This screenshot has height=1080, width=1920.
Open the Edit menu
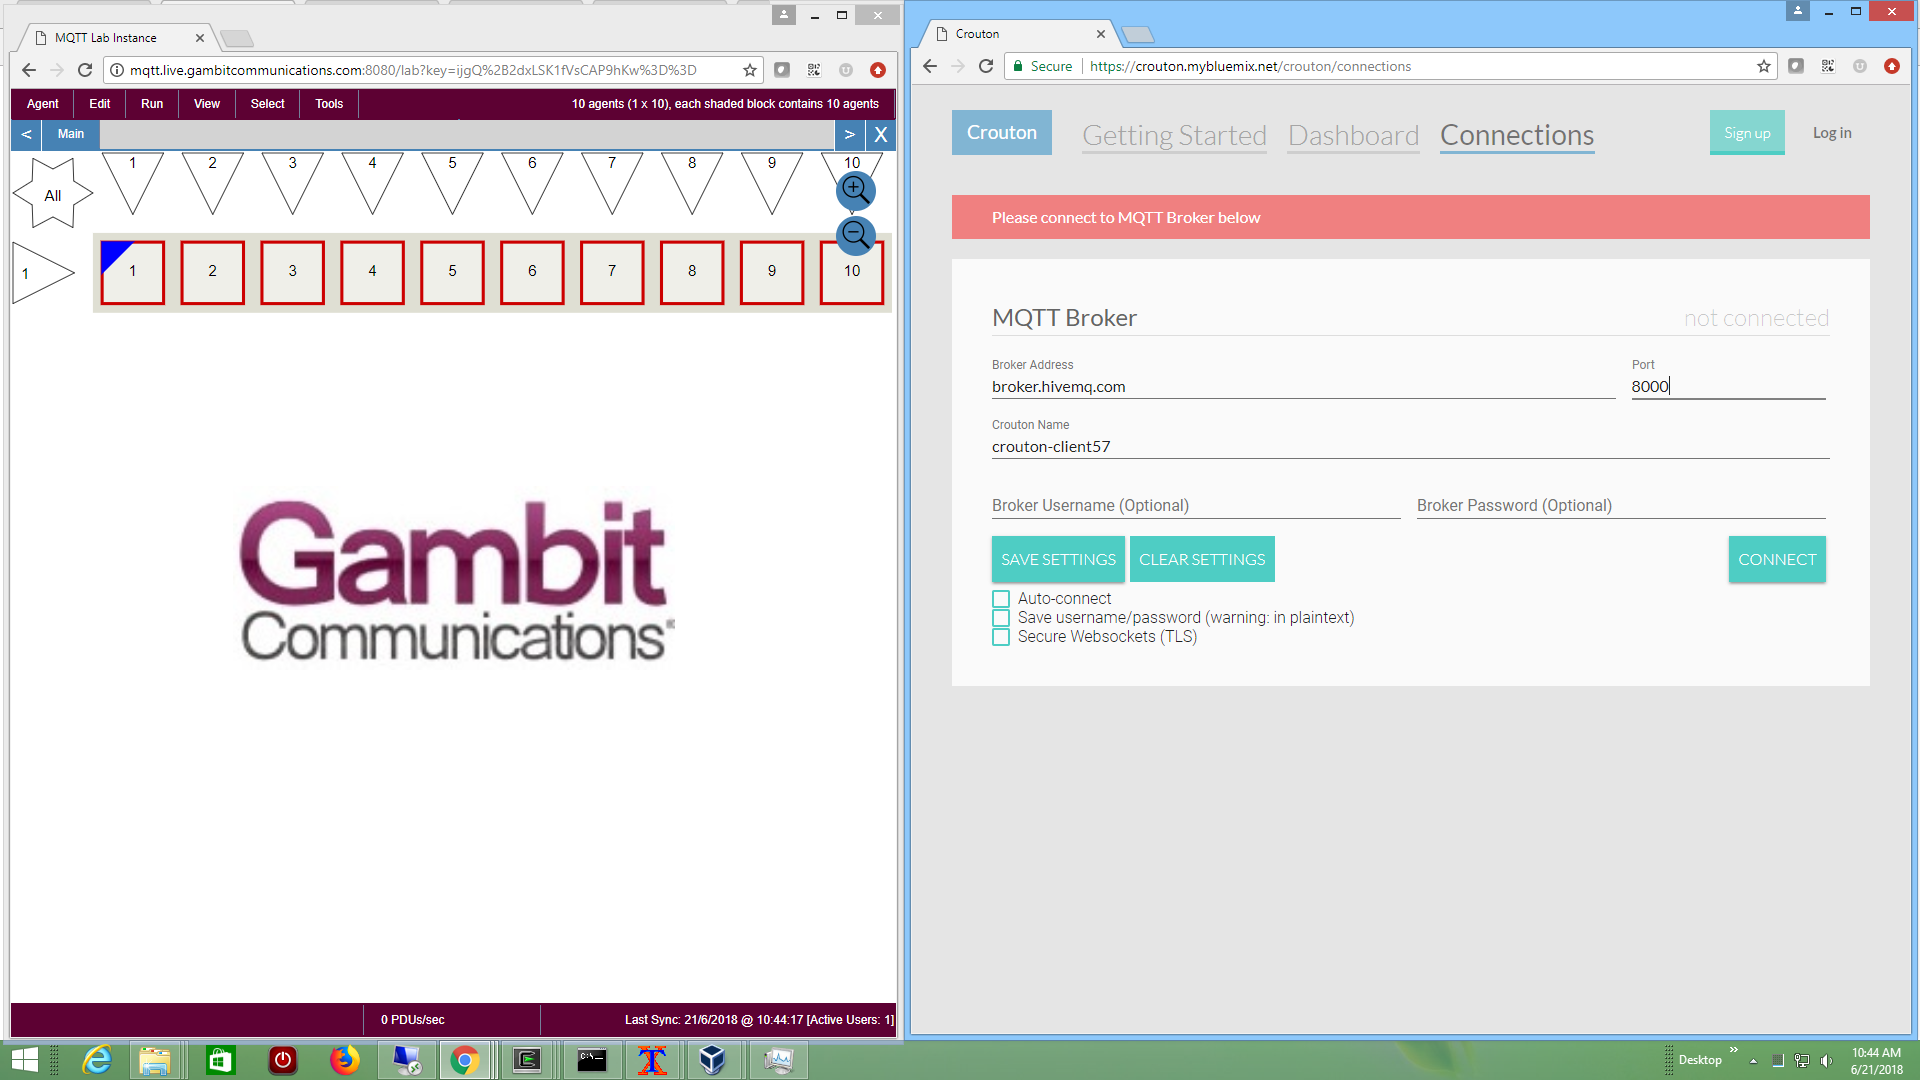(100, 104)
